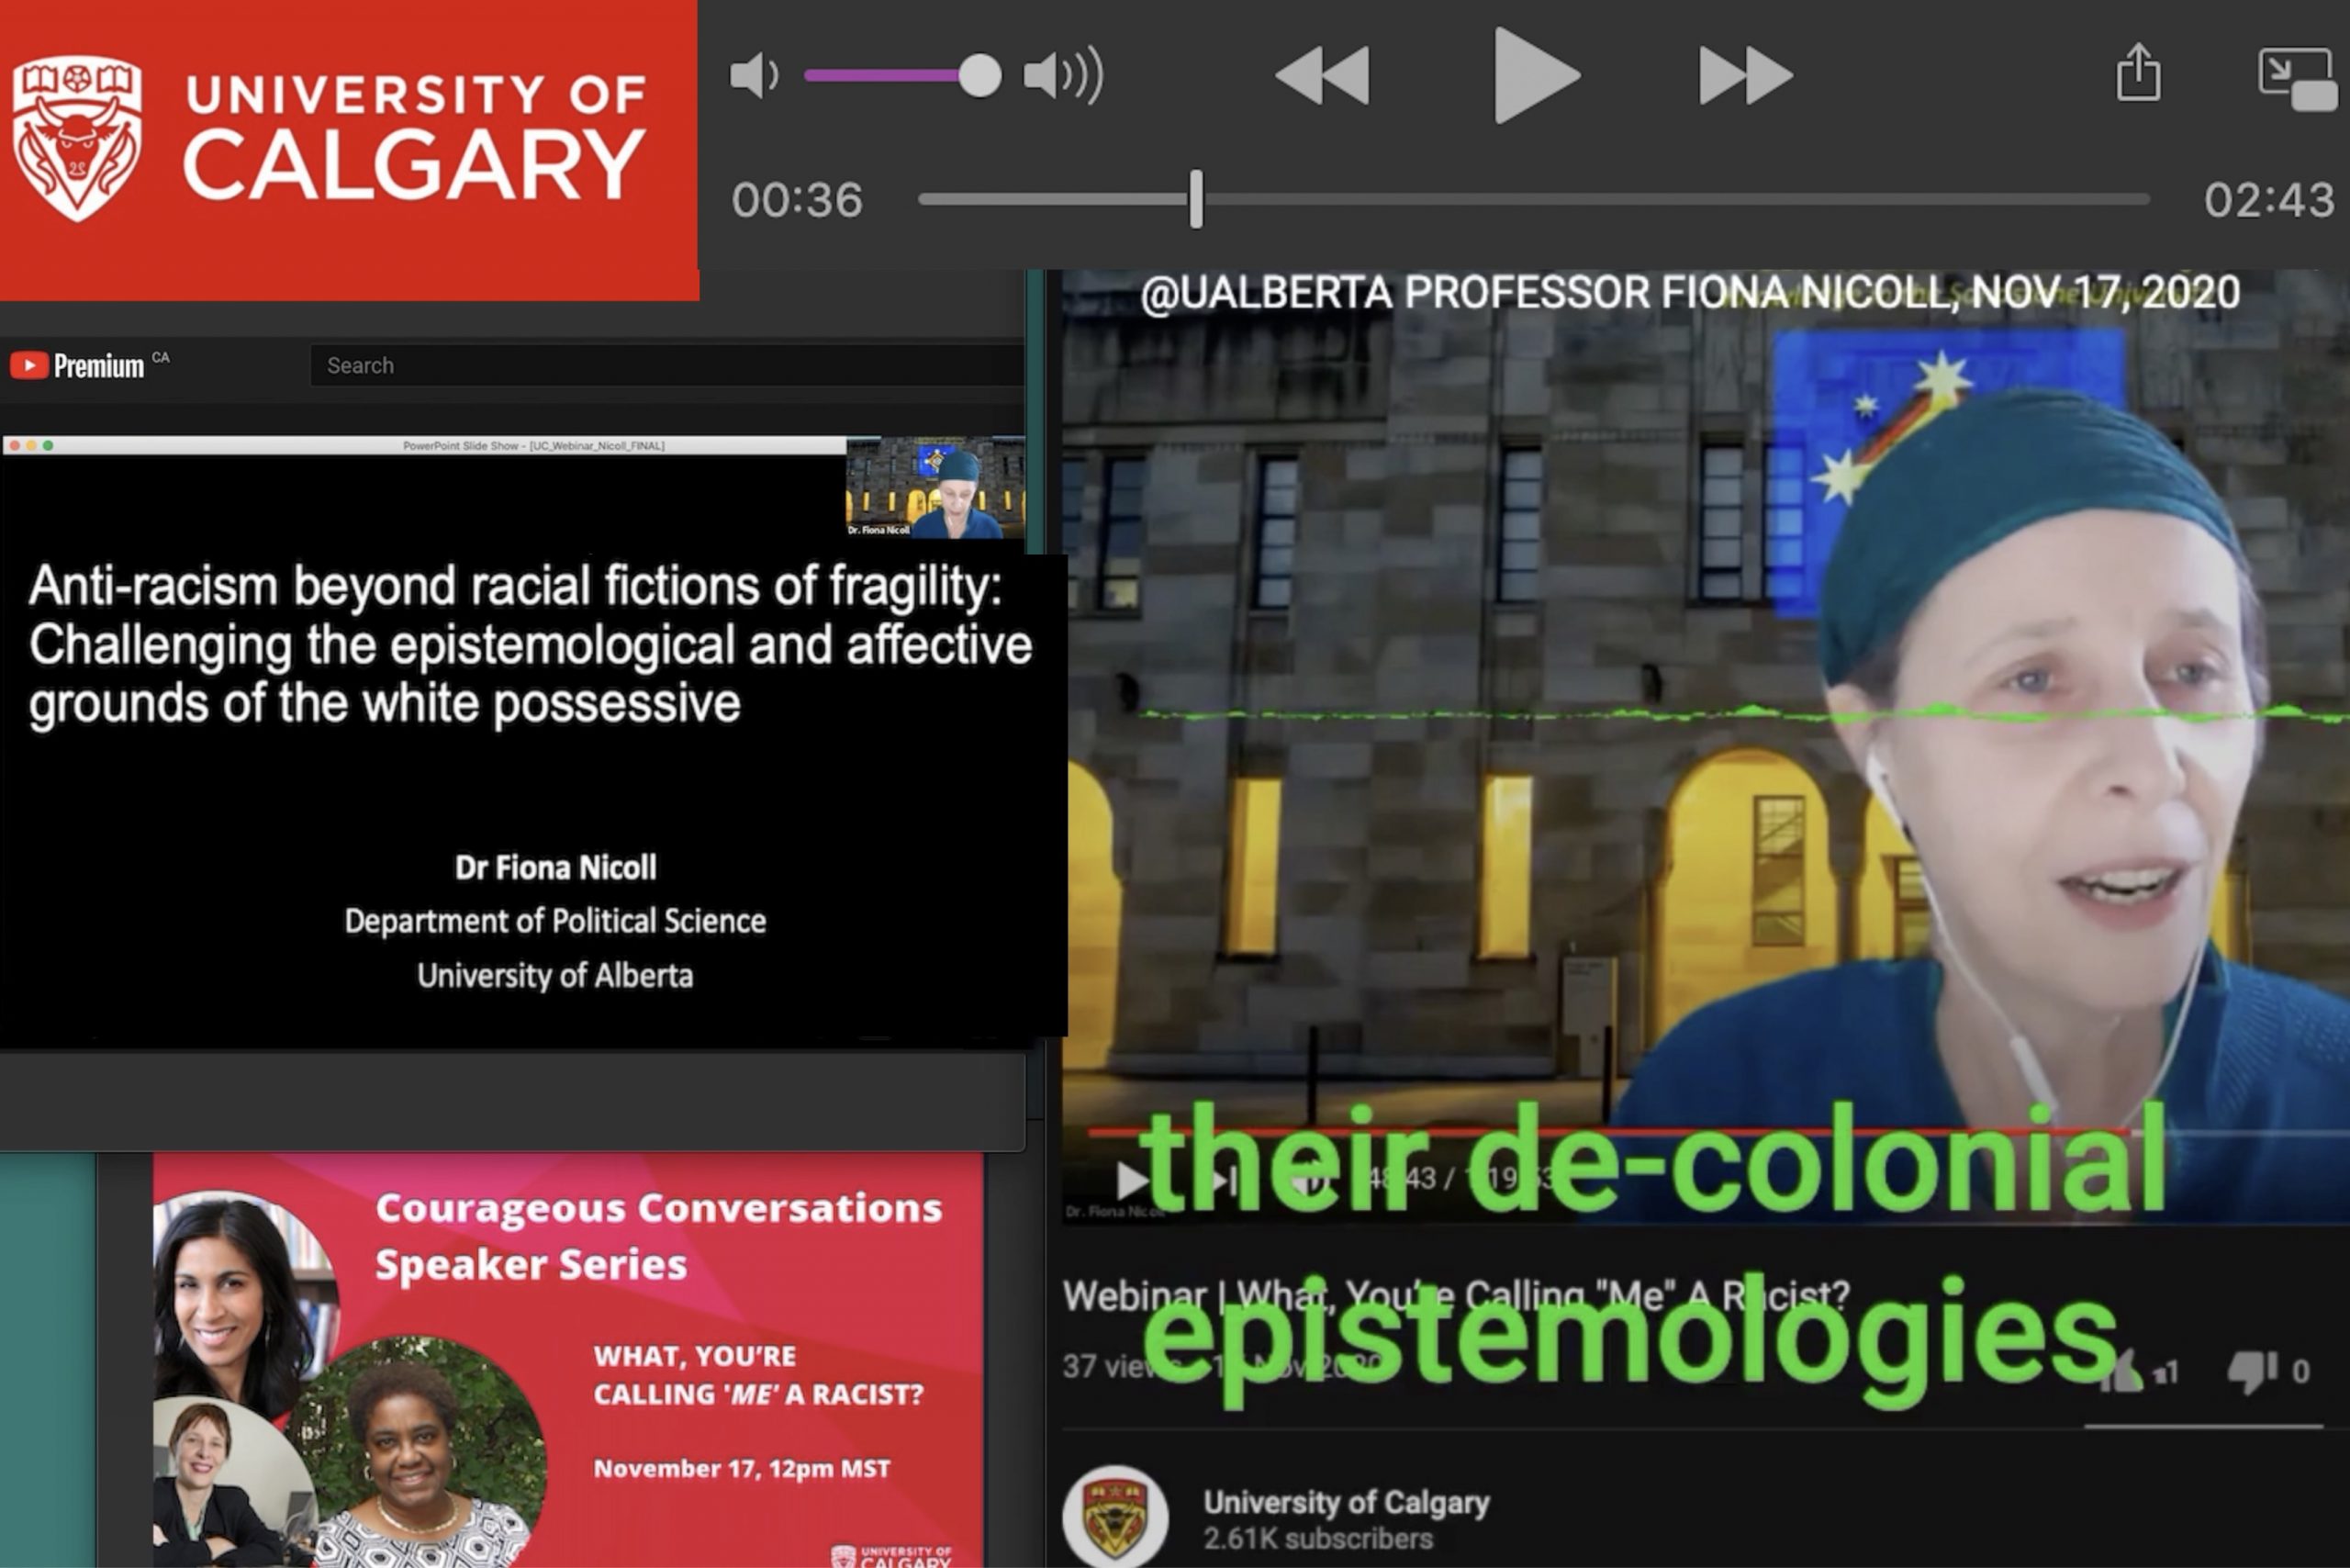Image resolution: width=2350 pixels, height=1568 pixels.
Task: Open the University of Calgary channel name
Action: point(1346,1502)
